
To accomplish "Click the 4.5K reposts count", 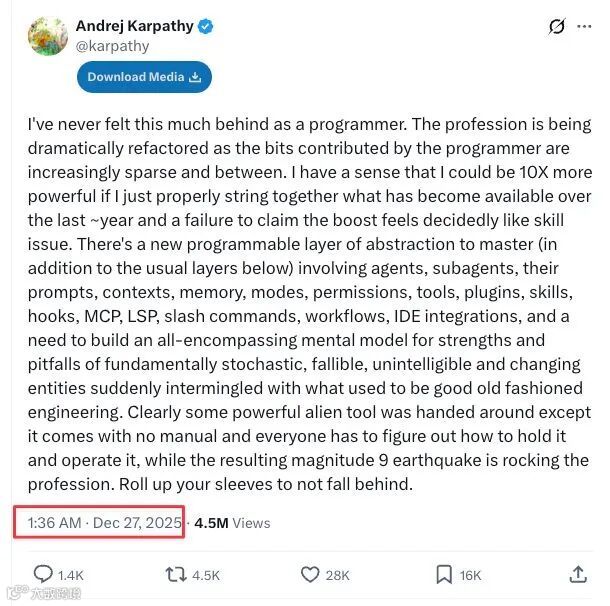I will (x=206, y=575).
